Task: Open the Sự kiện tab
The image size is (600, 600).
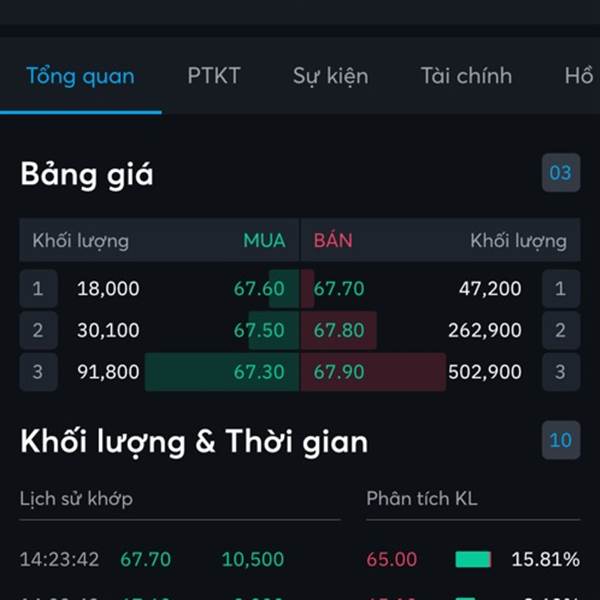Action: click(330, 76)
